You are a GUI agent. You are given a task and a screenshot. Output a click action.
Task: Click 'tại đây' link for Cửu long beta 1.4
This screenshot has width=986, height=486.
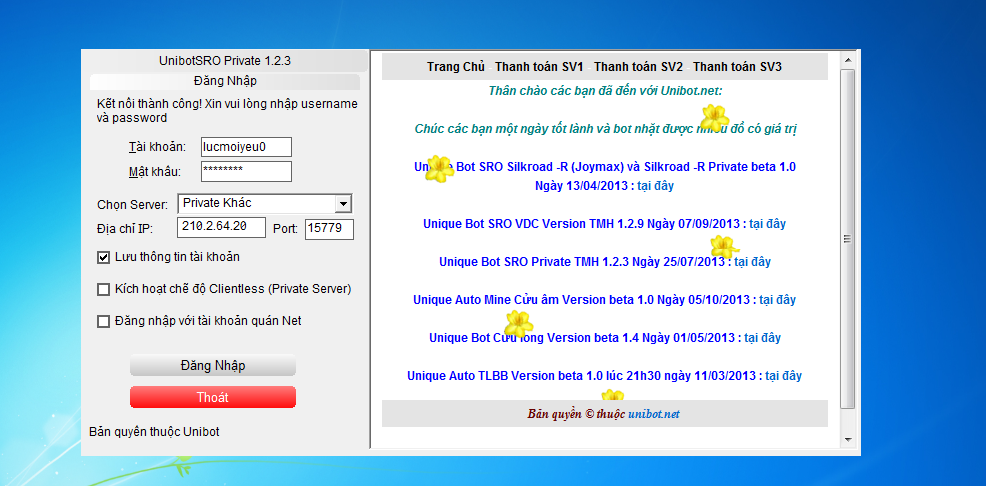click(x=762, y=338)
